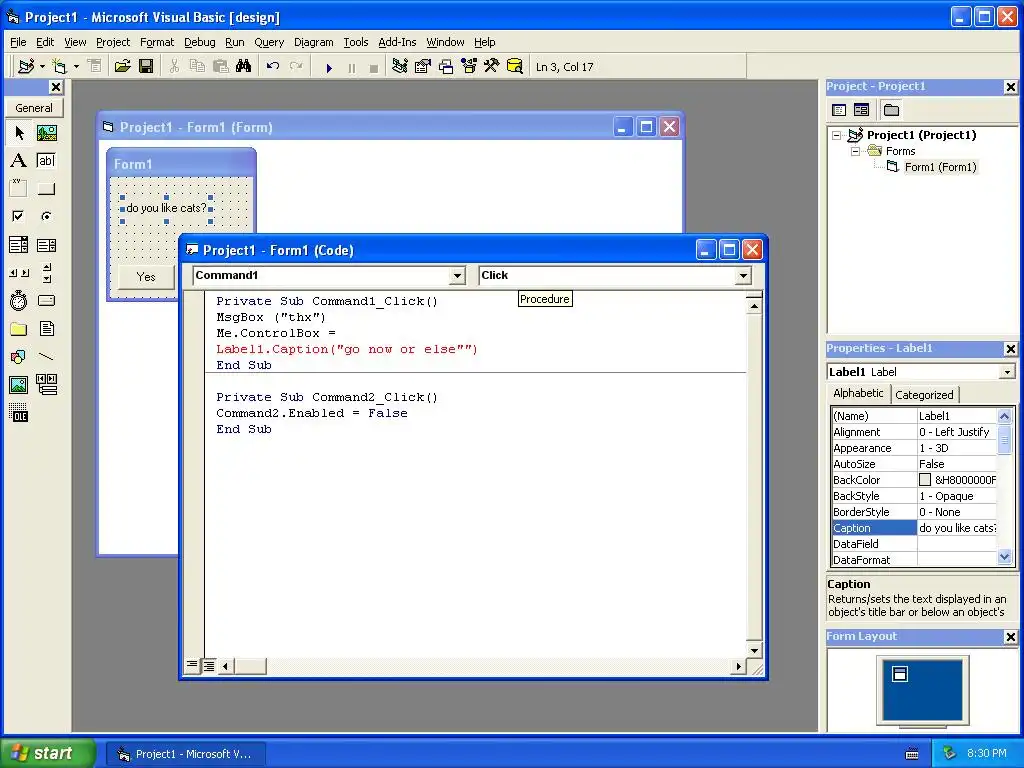1024x768 pixels.
Task: Select the Shape control tool
Action: [x=19, y=357]
